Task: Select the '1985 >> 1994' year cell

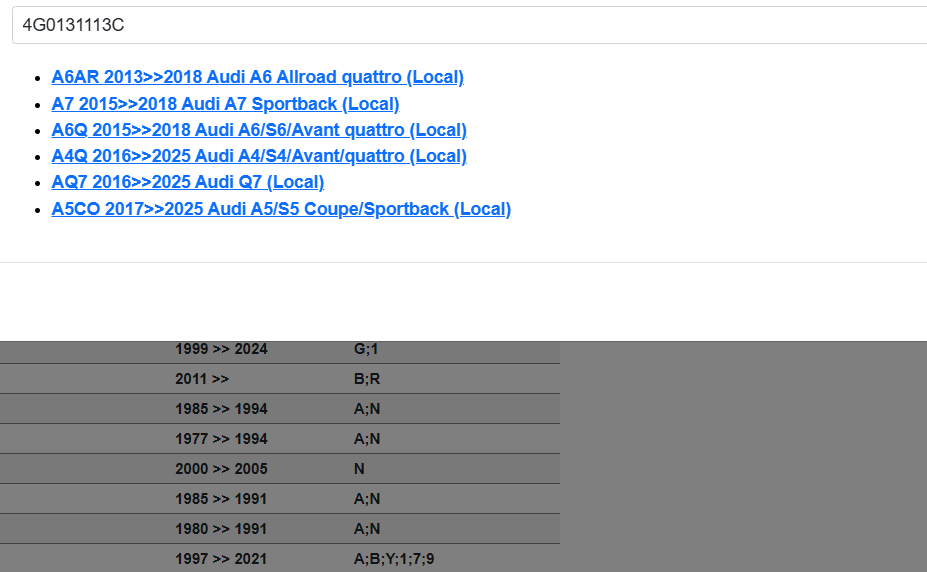Action: (221, 409)
